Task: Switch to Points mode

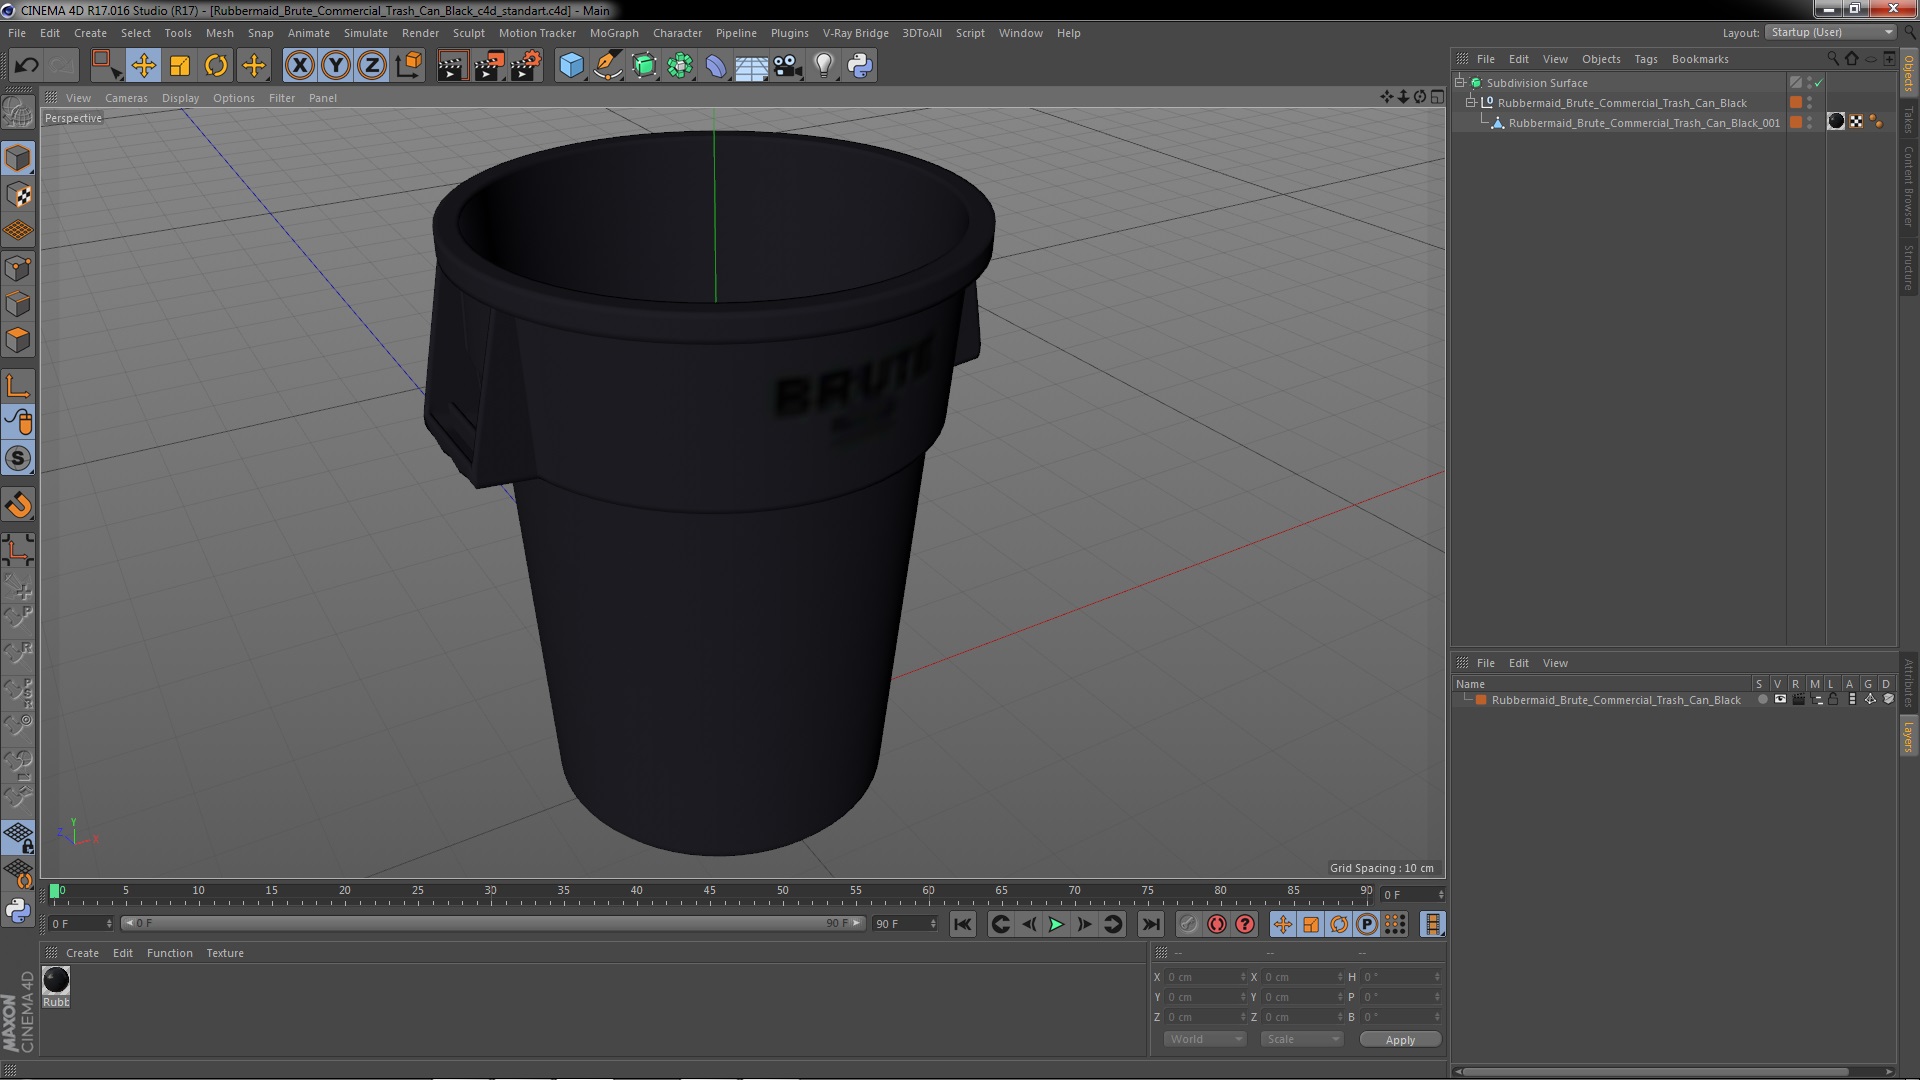Action: 18,268
